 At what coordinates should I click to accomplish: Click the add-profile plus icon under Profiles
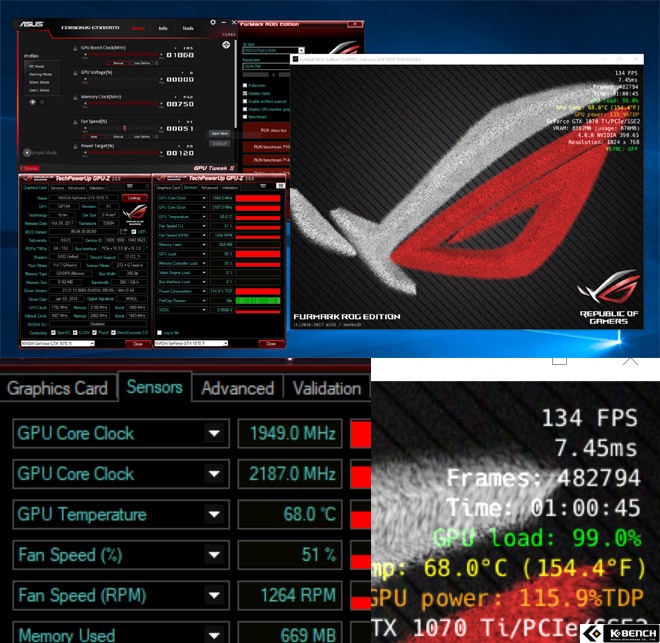pyautogui.click(x=32, y=102)
